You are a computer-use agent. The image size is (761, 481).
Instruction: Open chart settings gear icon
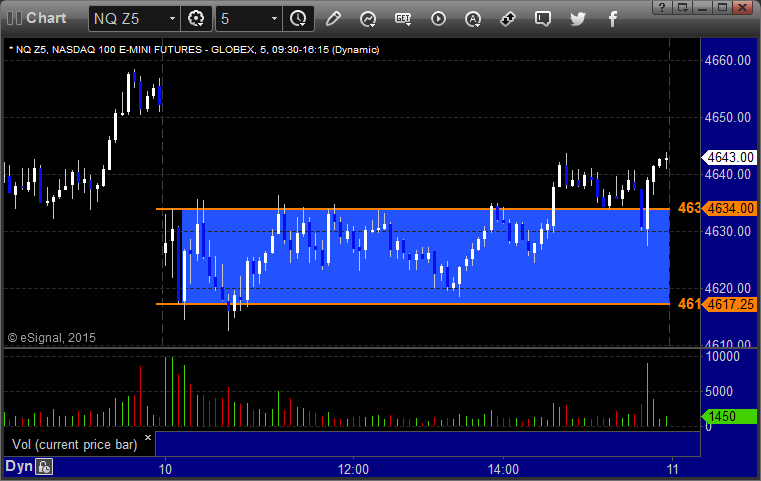[196, 19]
